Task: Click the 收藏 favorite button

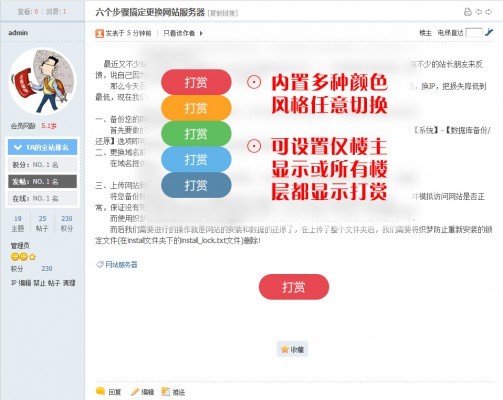Action: tap(292, 349)
